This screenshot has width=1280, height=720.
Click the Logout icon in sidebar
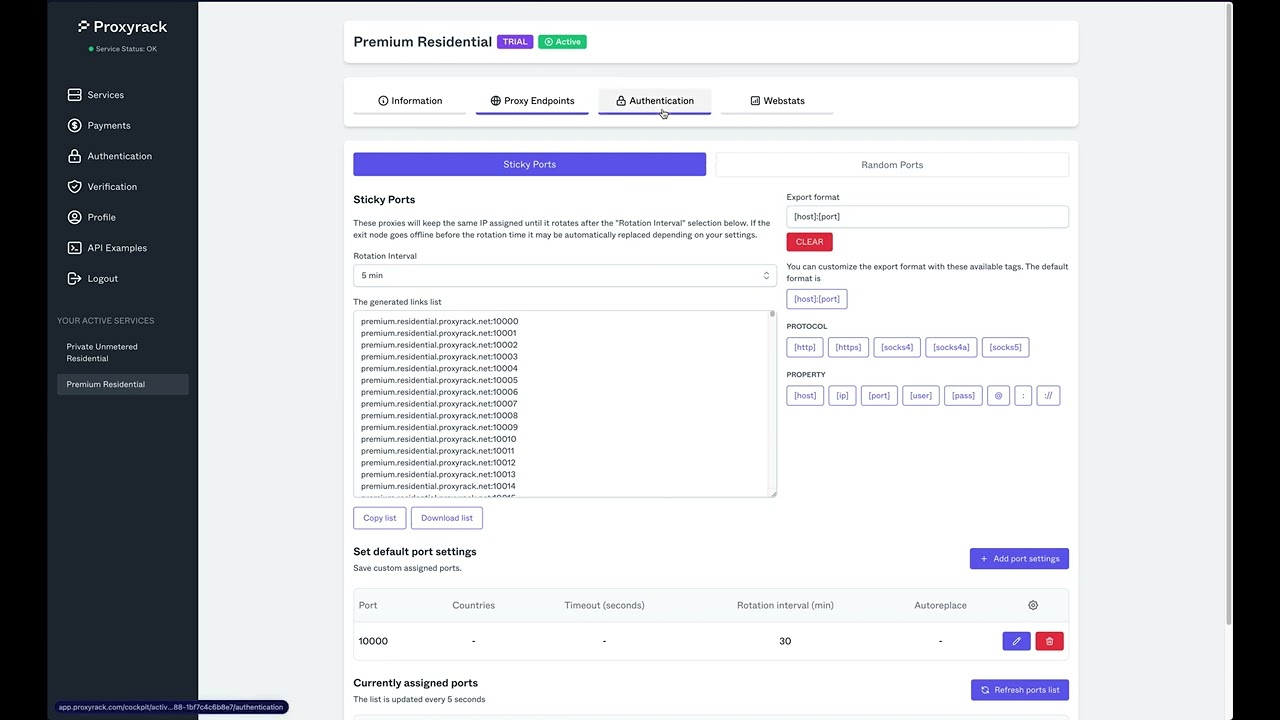pyautogui.click(x=74, y=279)
